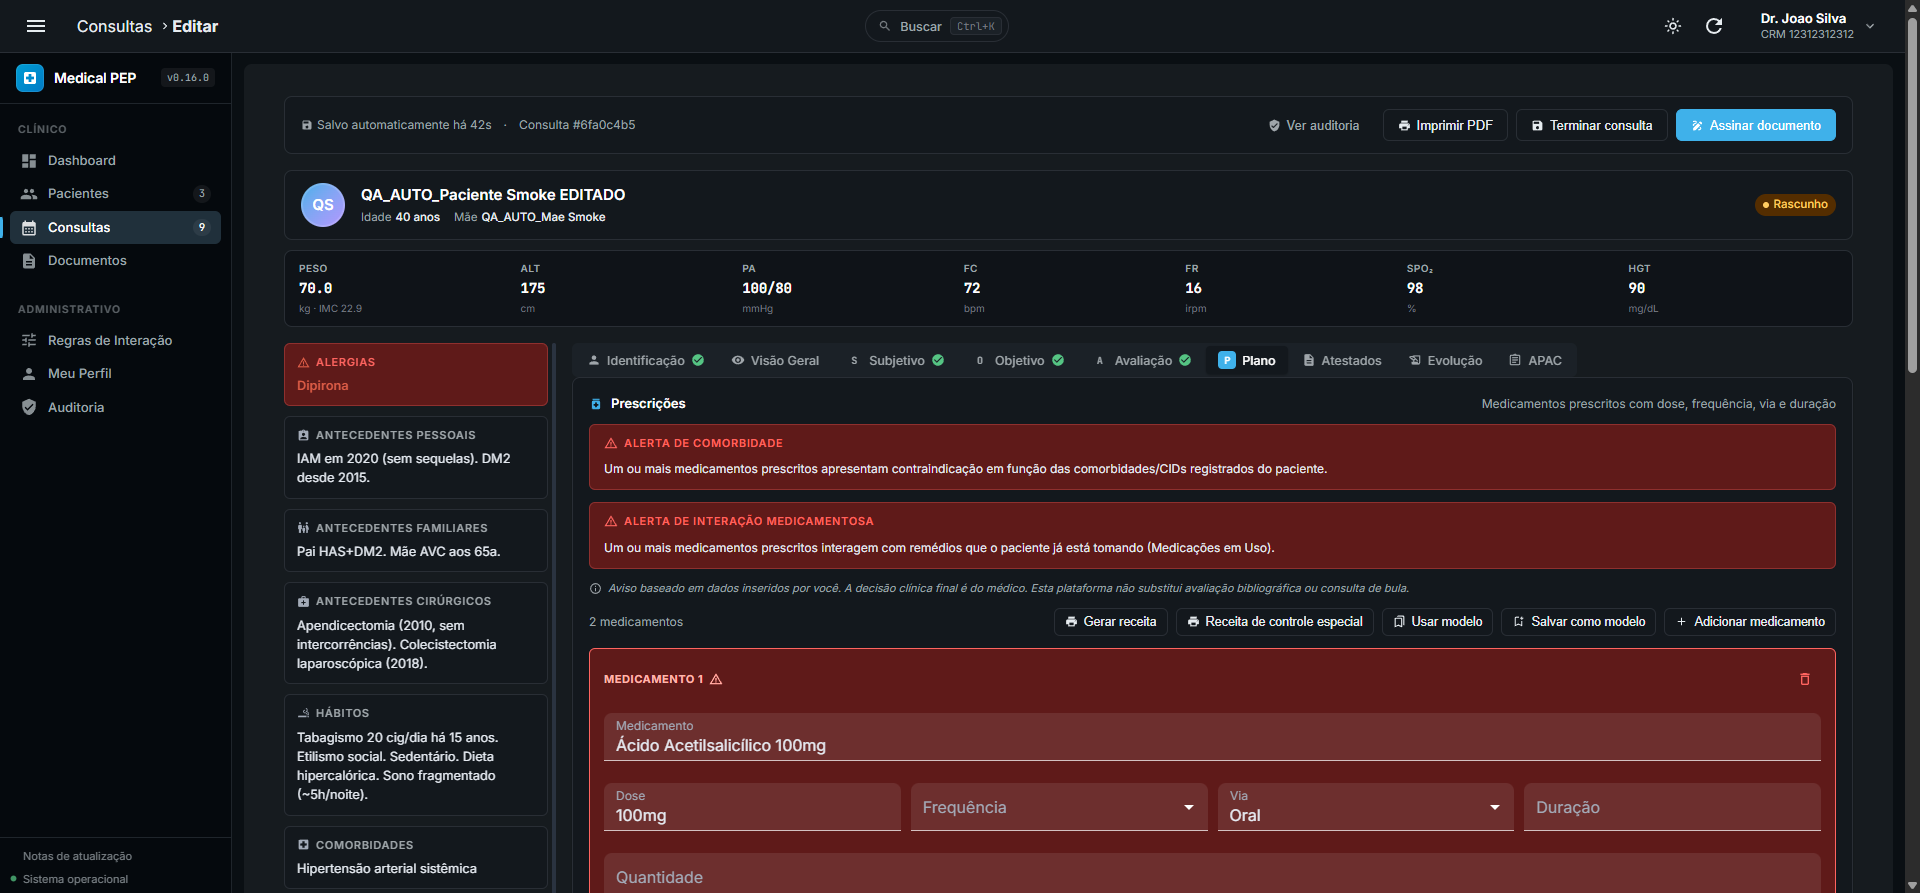This screenshot has width=1920, height=893.
Task: Click Ver auditoria link
Action: [x=1313, y=125]
